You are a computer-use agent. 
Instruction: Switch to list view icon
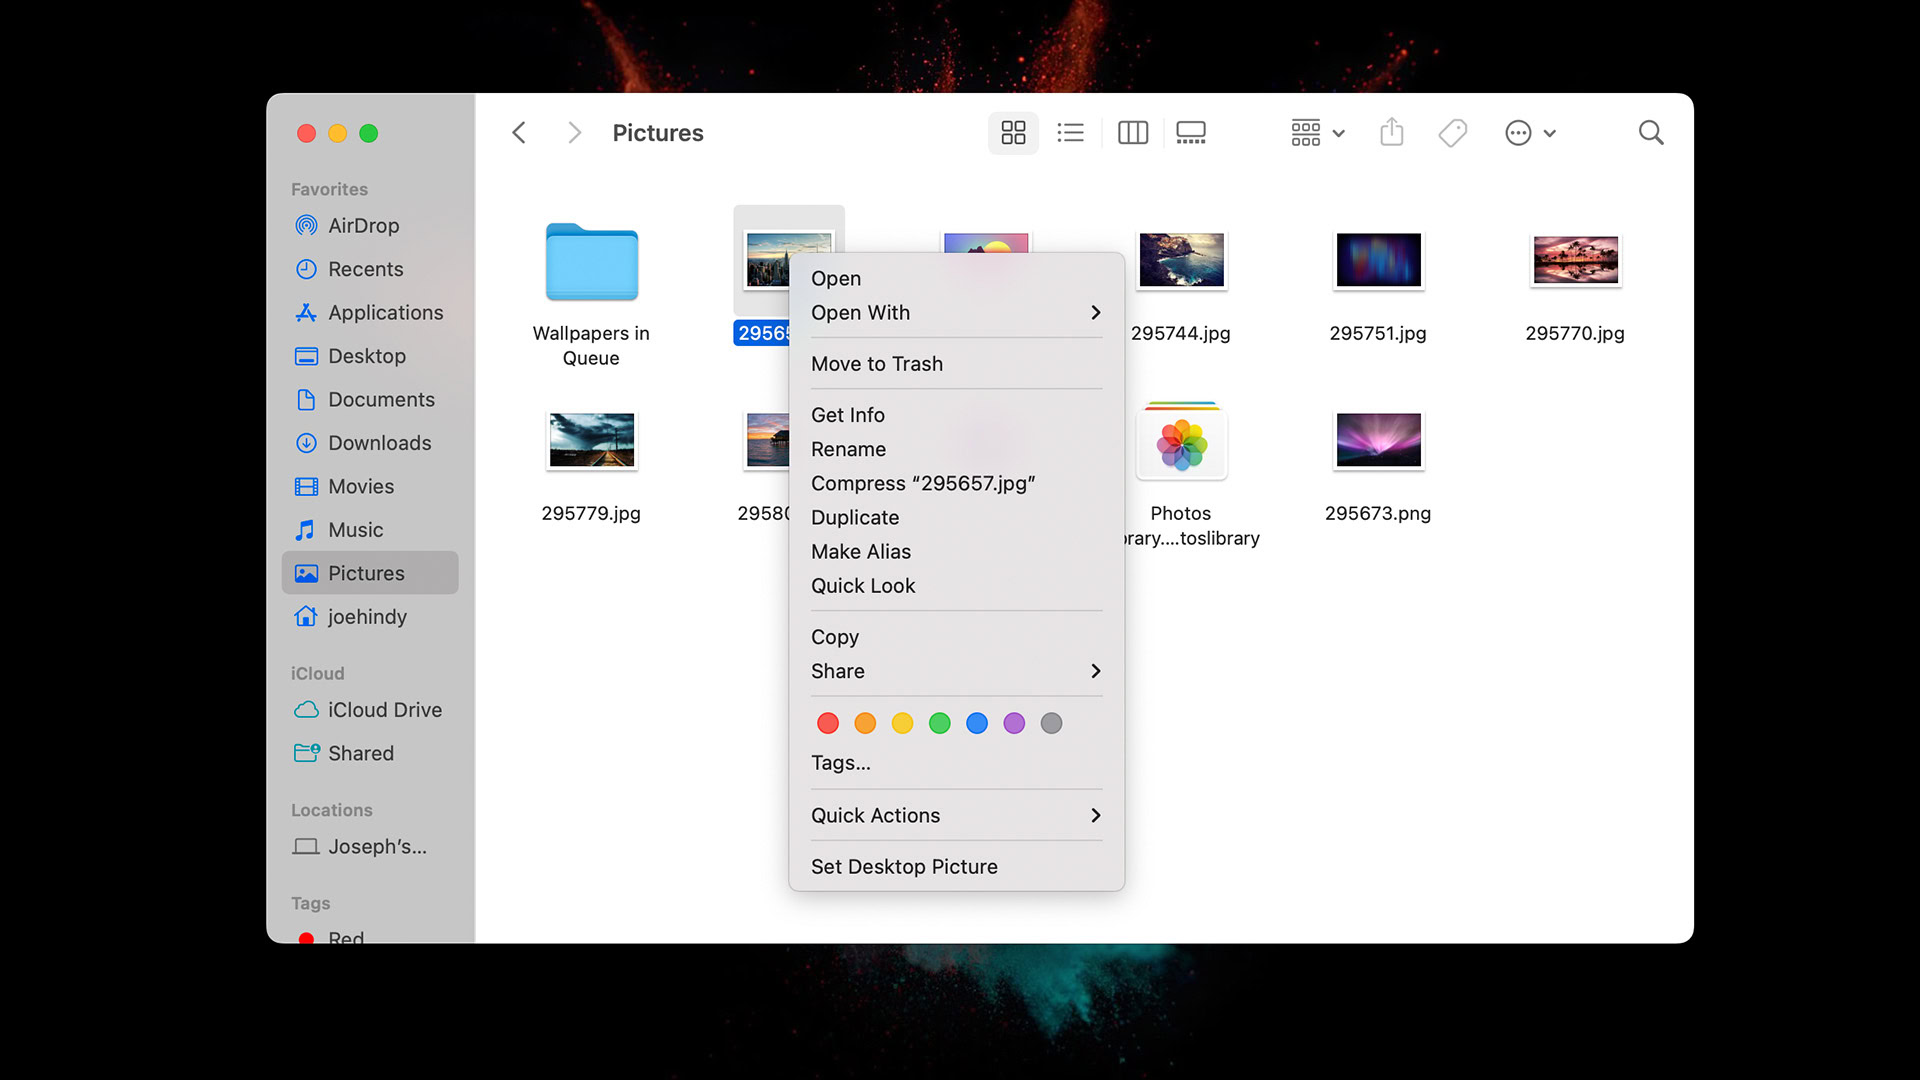pyautogui.click(x=1070, y=133)
